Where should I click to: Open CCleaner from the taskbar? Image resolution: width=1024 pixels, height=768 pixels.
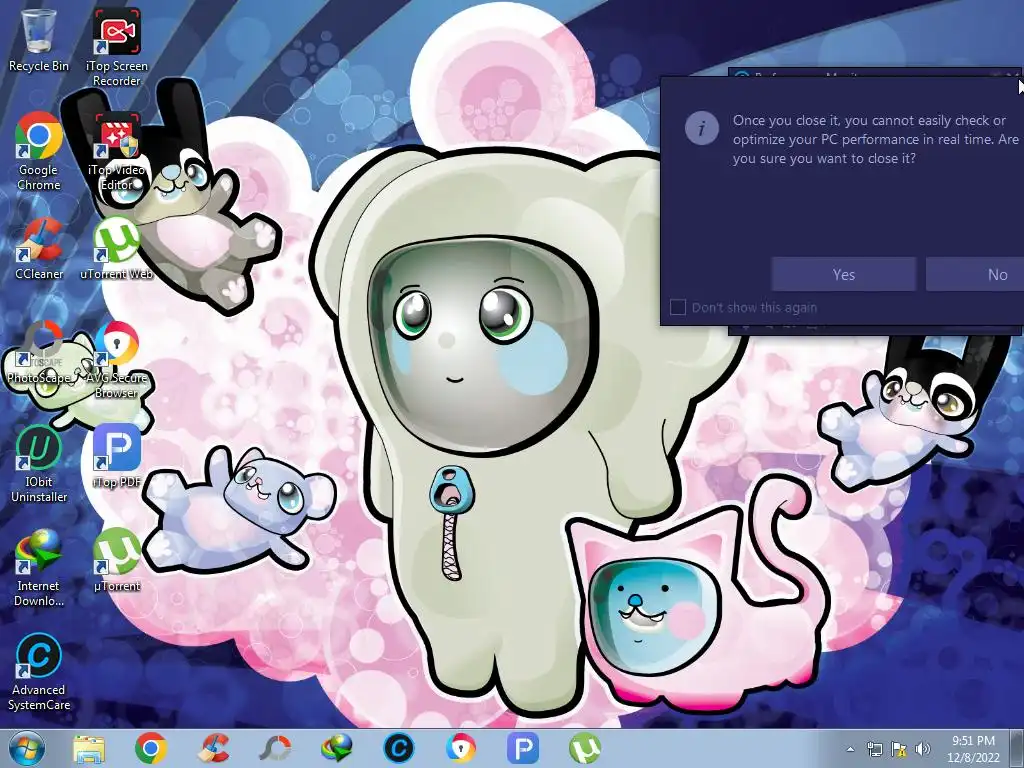tap(213, 748)
